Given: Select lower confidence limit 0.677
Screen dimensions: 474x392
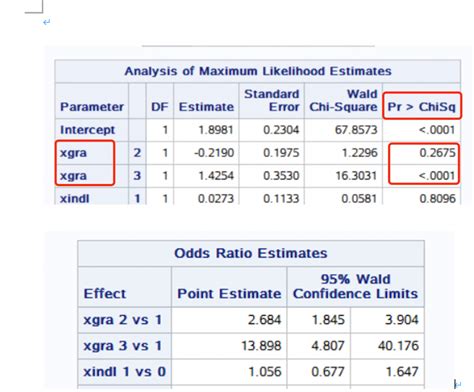Looking at the screenshot, I should point(328,372).
